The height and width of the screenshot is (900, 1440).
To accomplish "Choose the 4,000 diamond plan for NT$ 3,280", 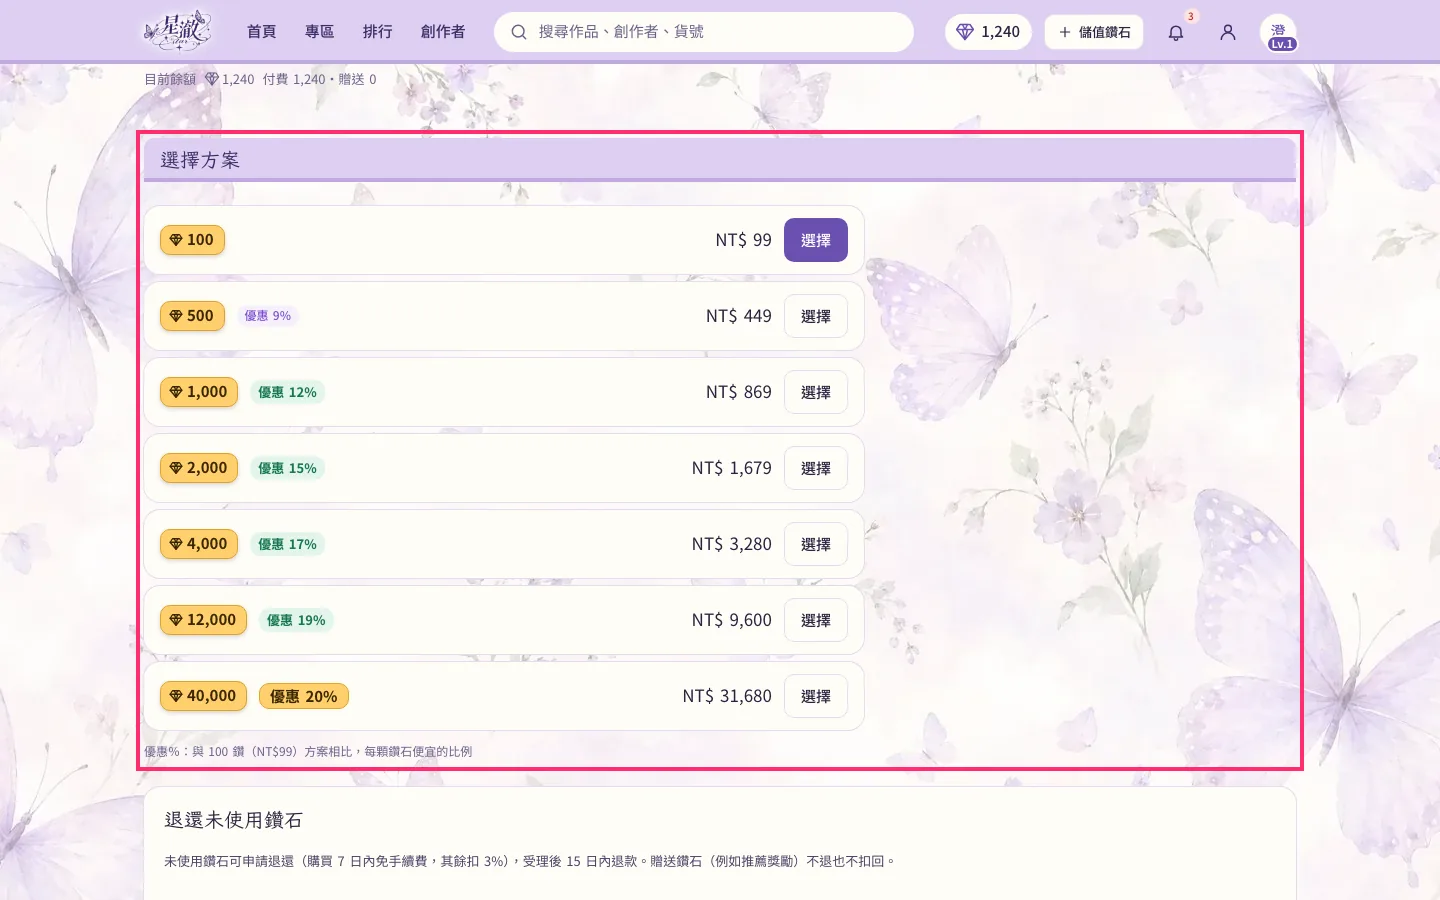I will point(816,544).
